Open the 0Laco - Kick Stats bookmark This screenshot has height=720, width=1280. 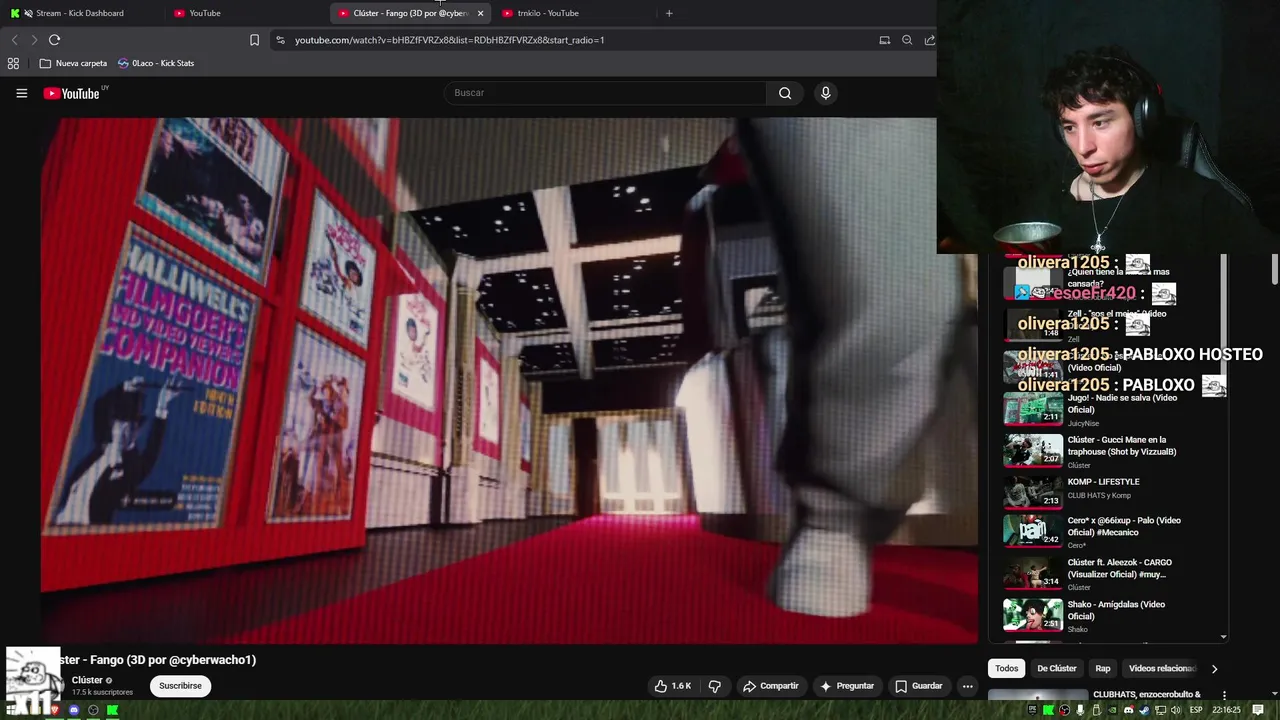point(156,63)
